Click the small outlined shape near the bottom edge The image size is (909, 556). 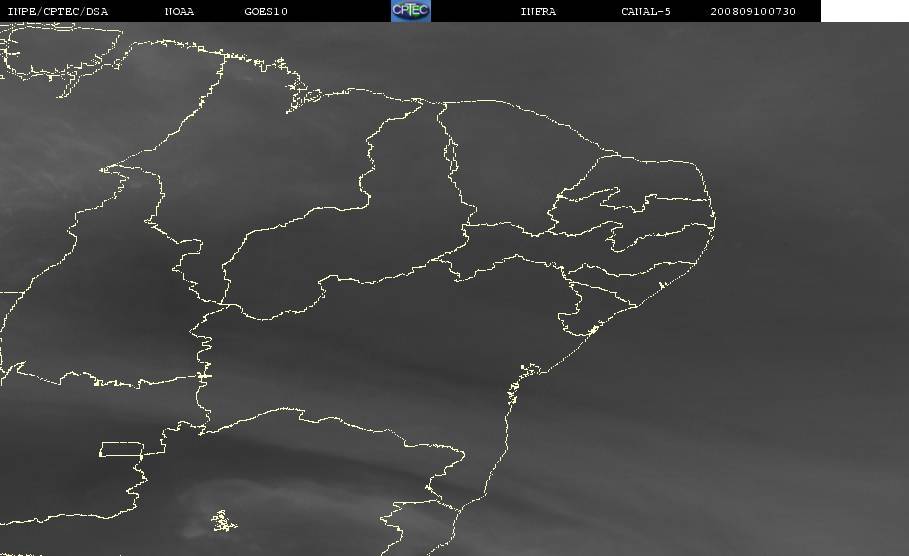224,521
